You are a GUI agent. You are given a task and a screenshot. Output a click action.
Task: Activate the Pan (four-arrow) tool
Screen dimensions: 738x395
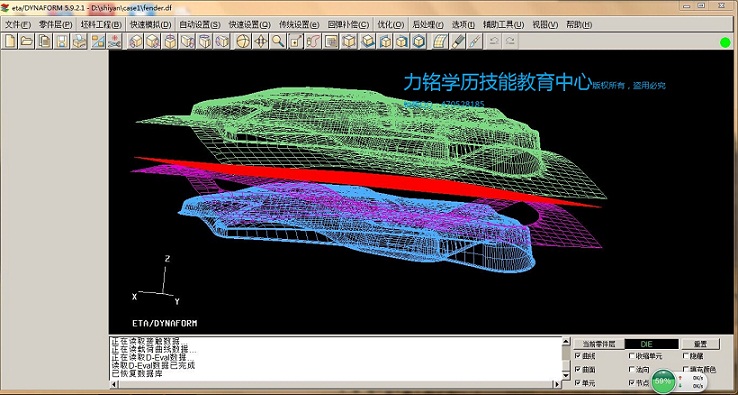(x=260, y=41)
